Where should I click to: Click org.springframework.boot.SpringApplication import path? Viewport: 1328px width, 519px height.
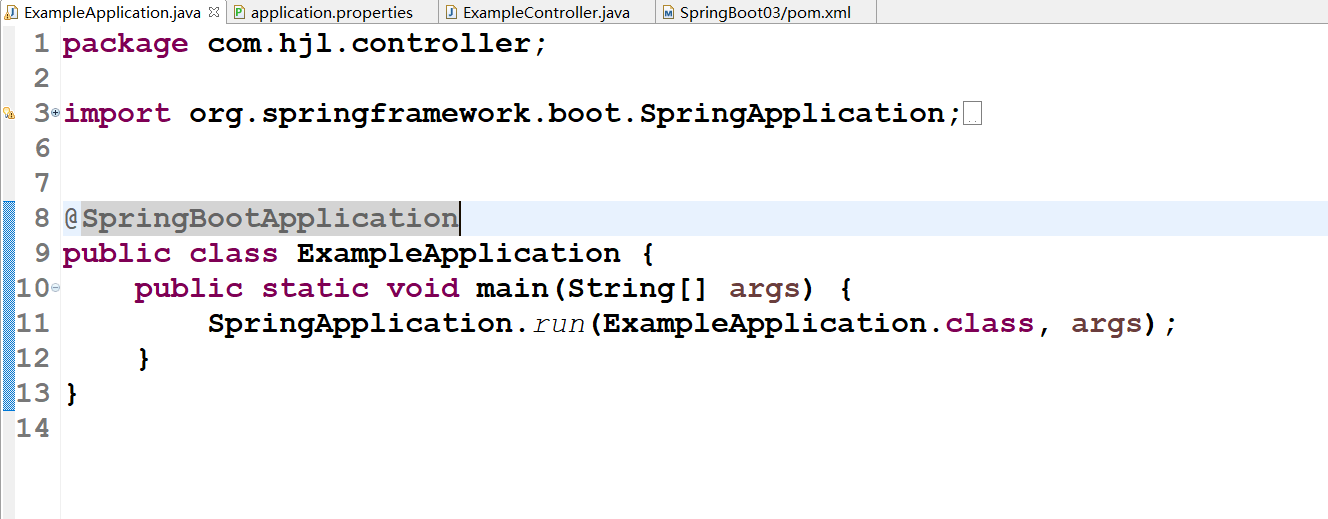[x=567, y=114]
